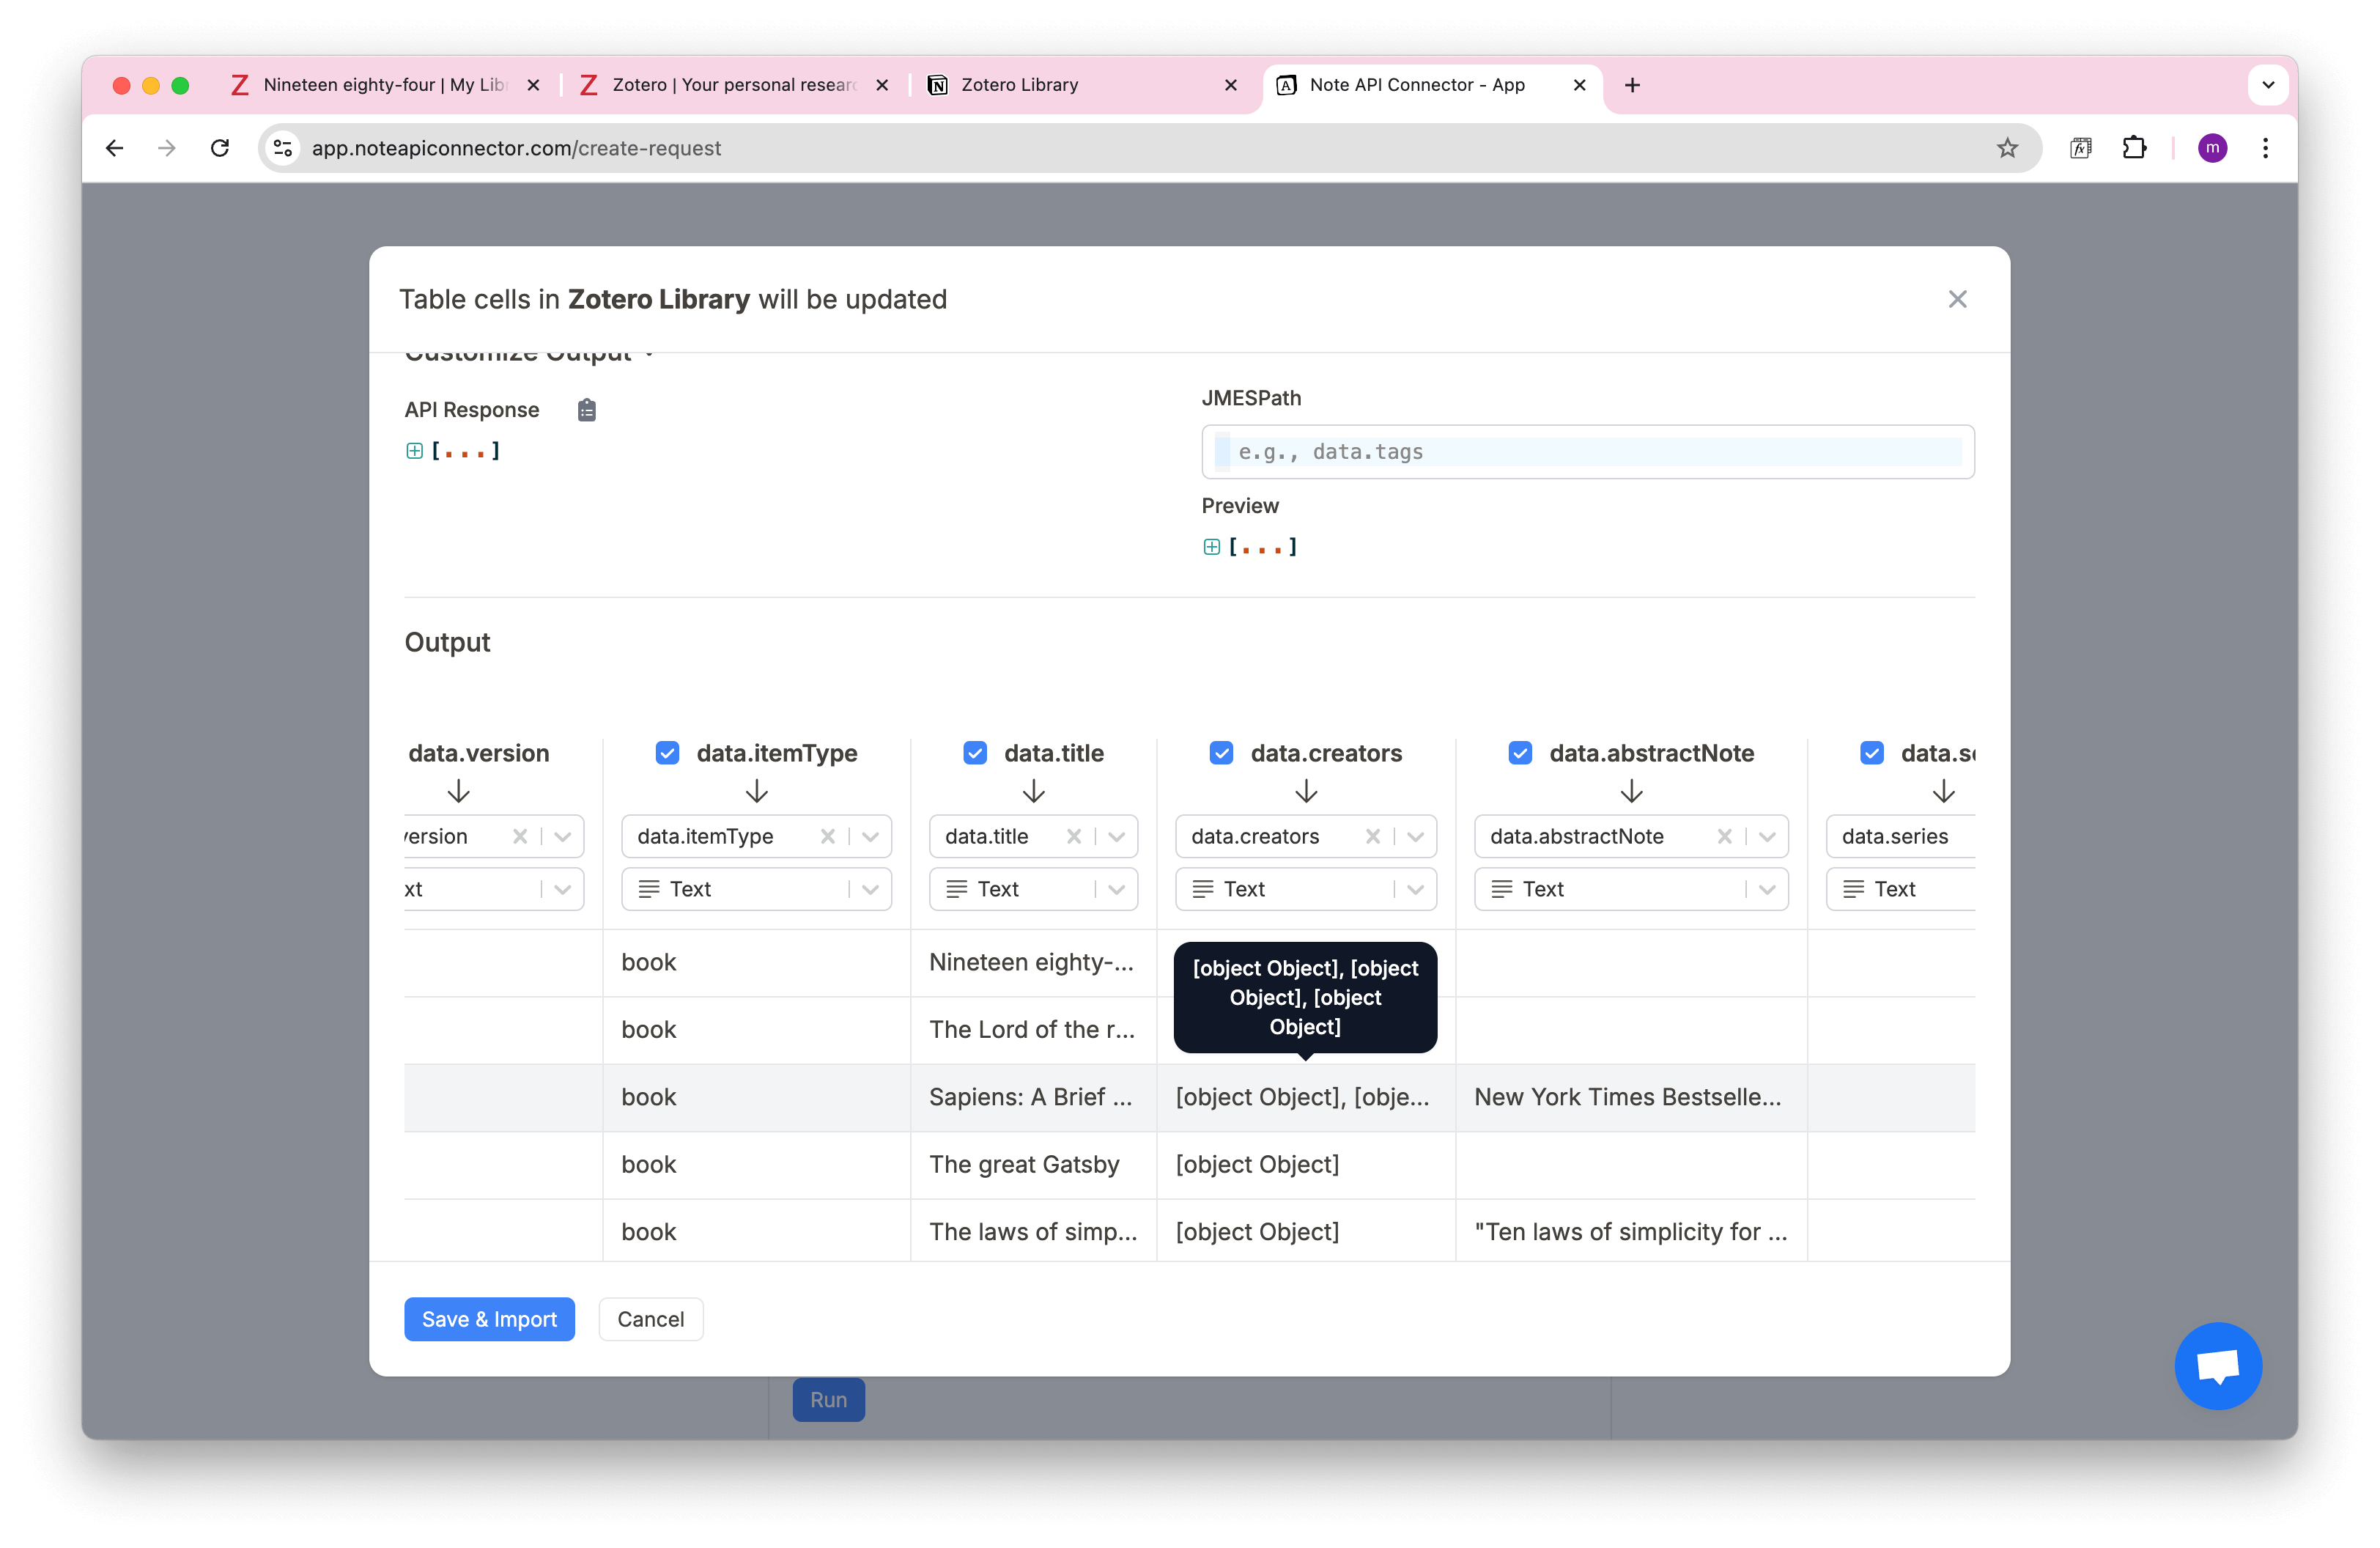Open Text type dropdown under data.itemType
Viewport: 2380px width, 1548px height.
[x=756, y=889]
